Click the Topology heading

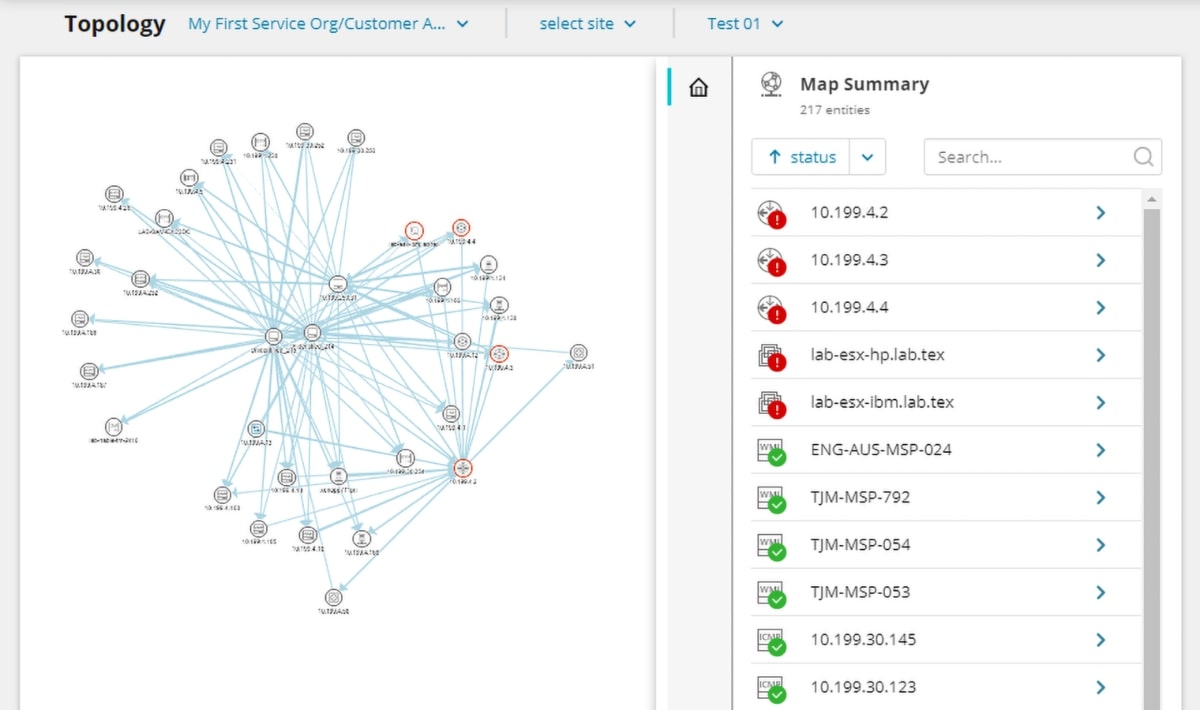(x=115, y=23)
